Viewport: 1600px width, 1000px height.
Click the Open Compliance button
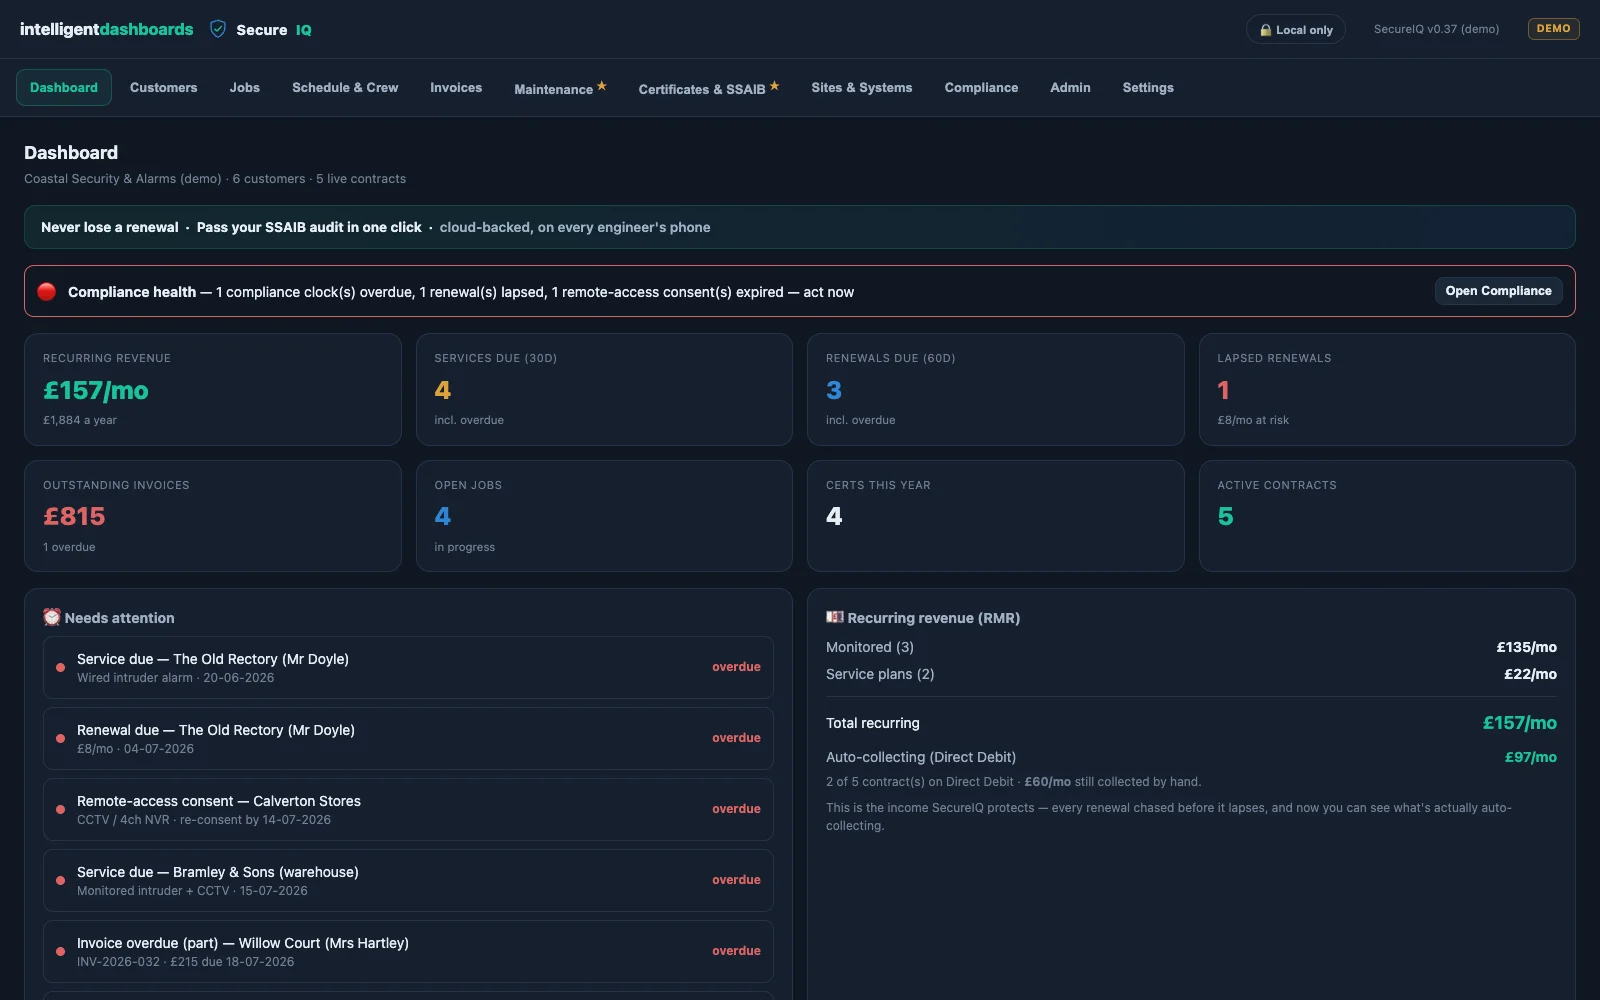tap(1498, 291)
